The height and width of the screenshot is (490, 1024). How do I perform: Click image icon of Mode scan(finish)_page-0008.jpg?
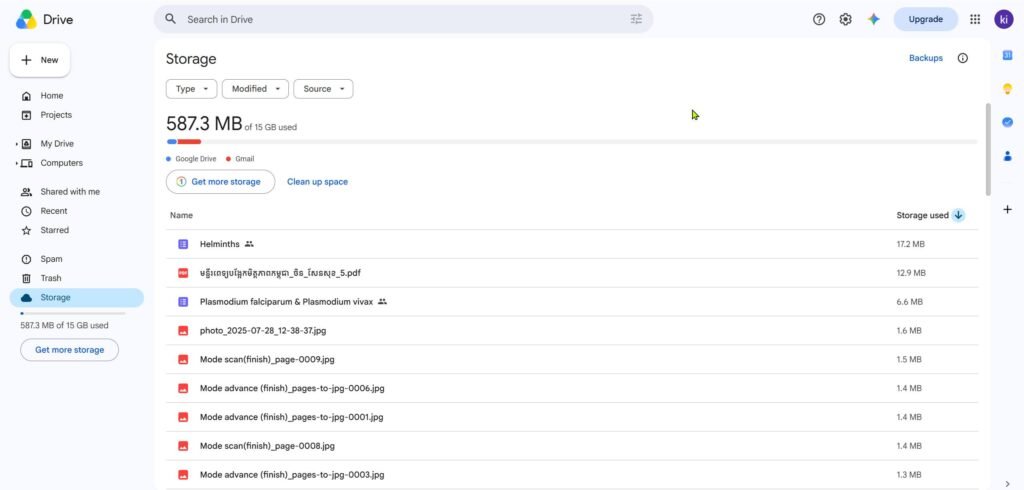[x=183, y=446]
